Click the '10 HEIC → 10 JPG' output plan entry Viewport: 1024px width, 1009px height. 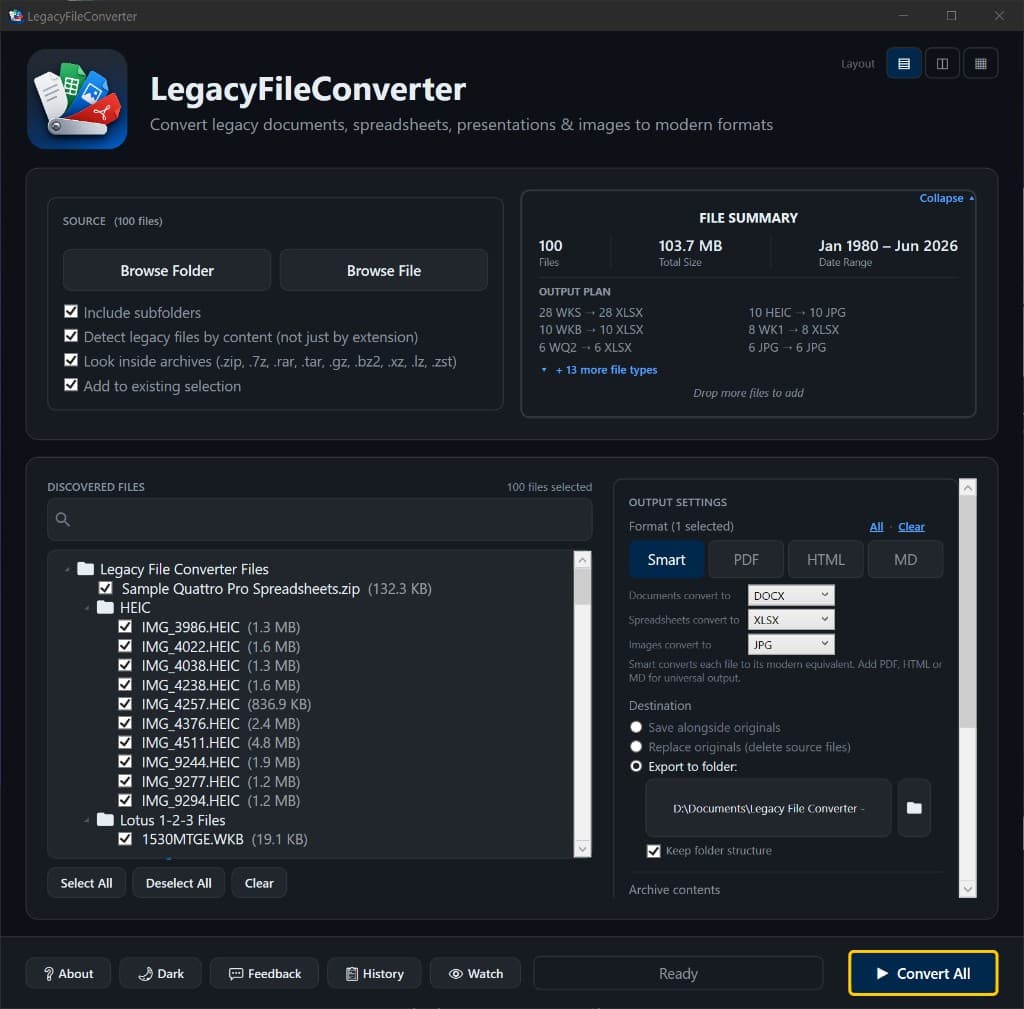[x=797, y=312]
